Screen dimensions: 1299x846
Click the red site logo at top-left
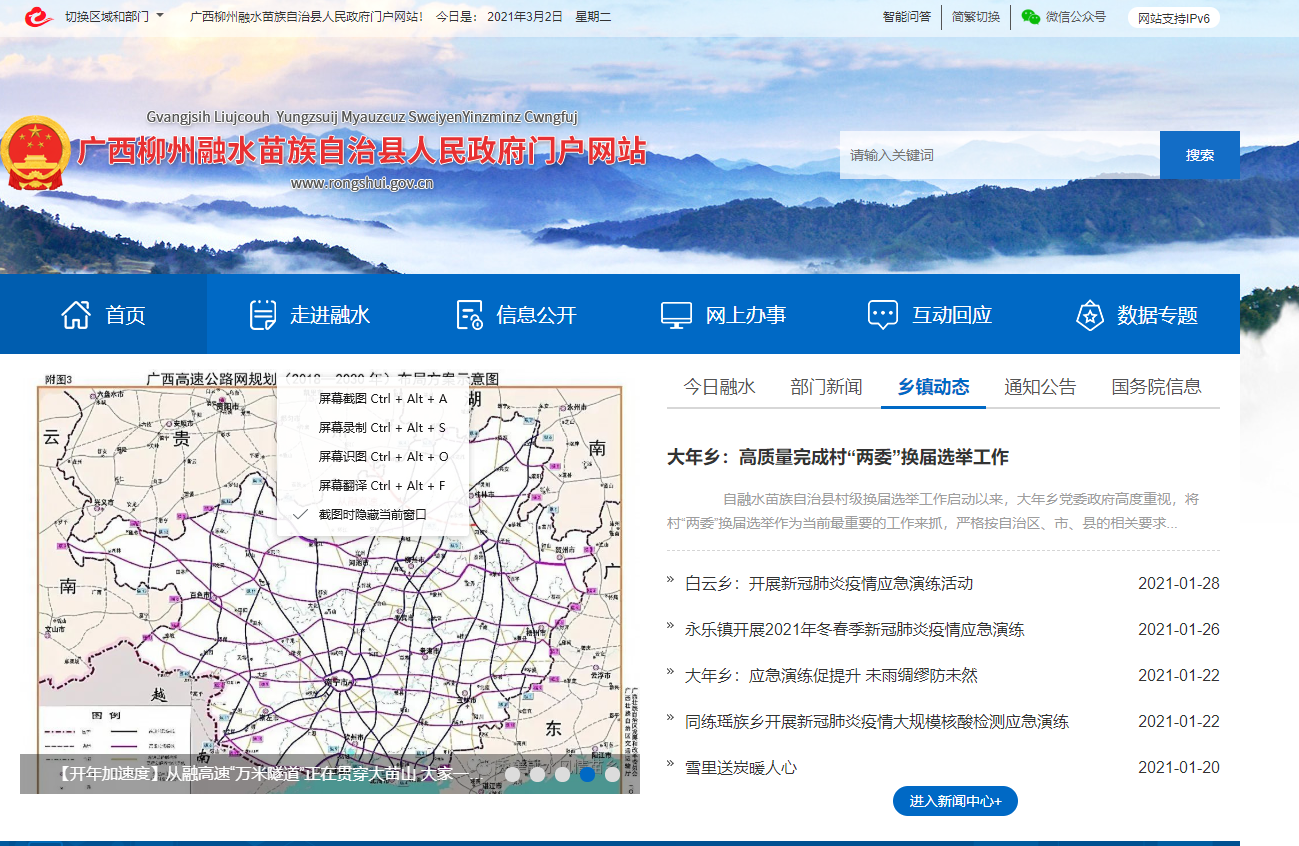tap(39, 17)
